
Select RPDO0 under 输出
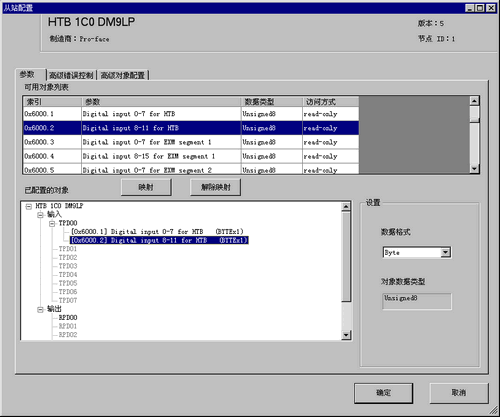pyautogui.click(x=68, y=318)
